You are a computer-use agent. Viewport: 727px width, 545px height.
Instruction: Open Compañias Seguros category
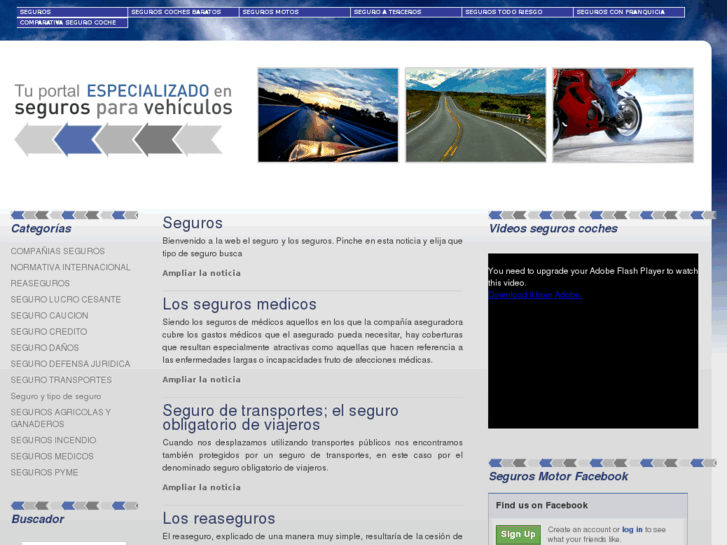pyautogui.click(x=57, y=251)
